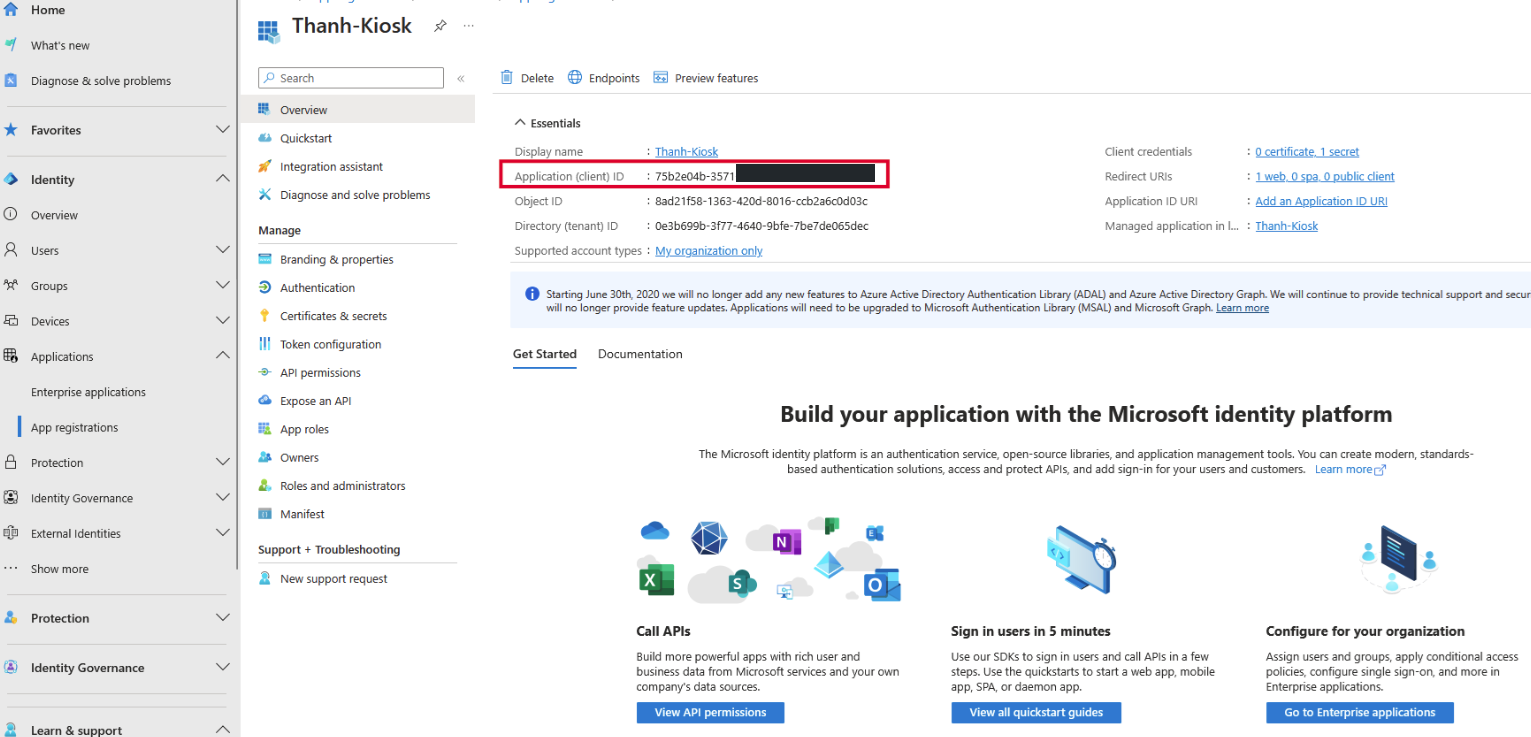
Task: Click the Certificates & secrets key icon
Action: point(265,315)
